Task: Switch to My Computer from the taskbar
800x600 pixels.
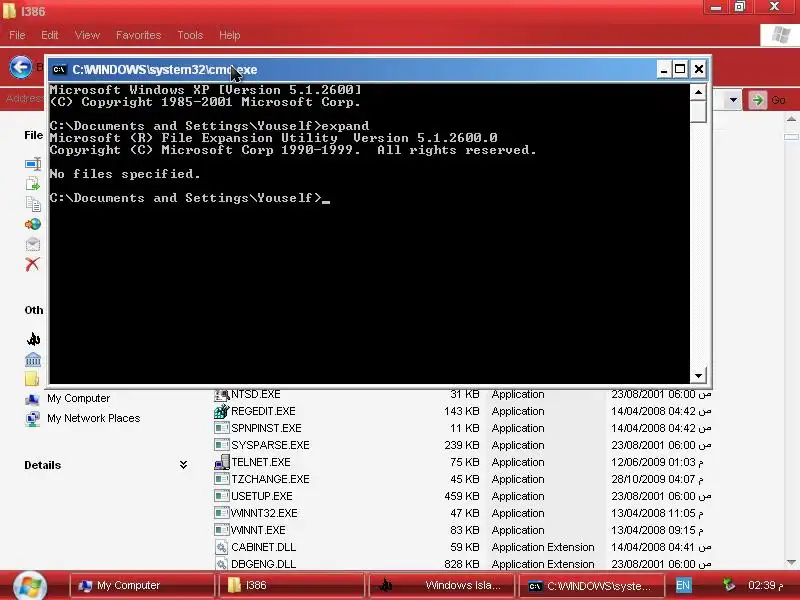Action: 141,585
